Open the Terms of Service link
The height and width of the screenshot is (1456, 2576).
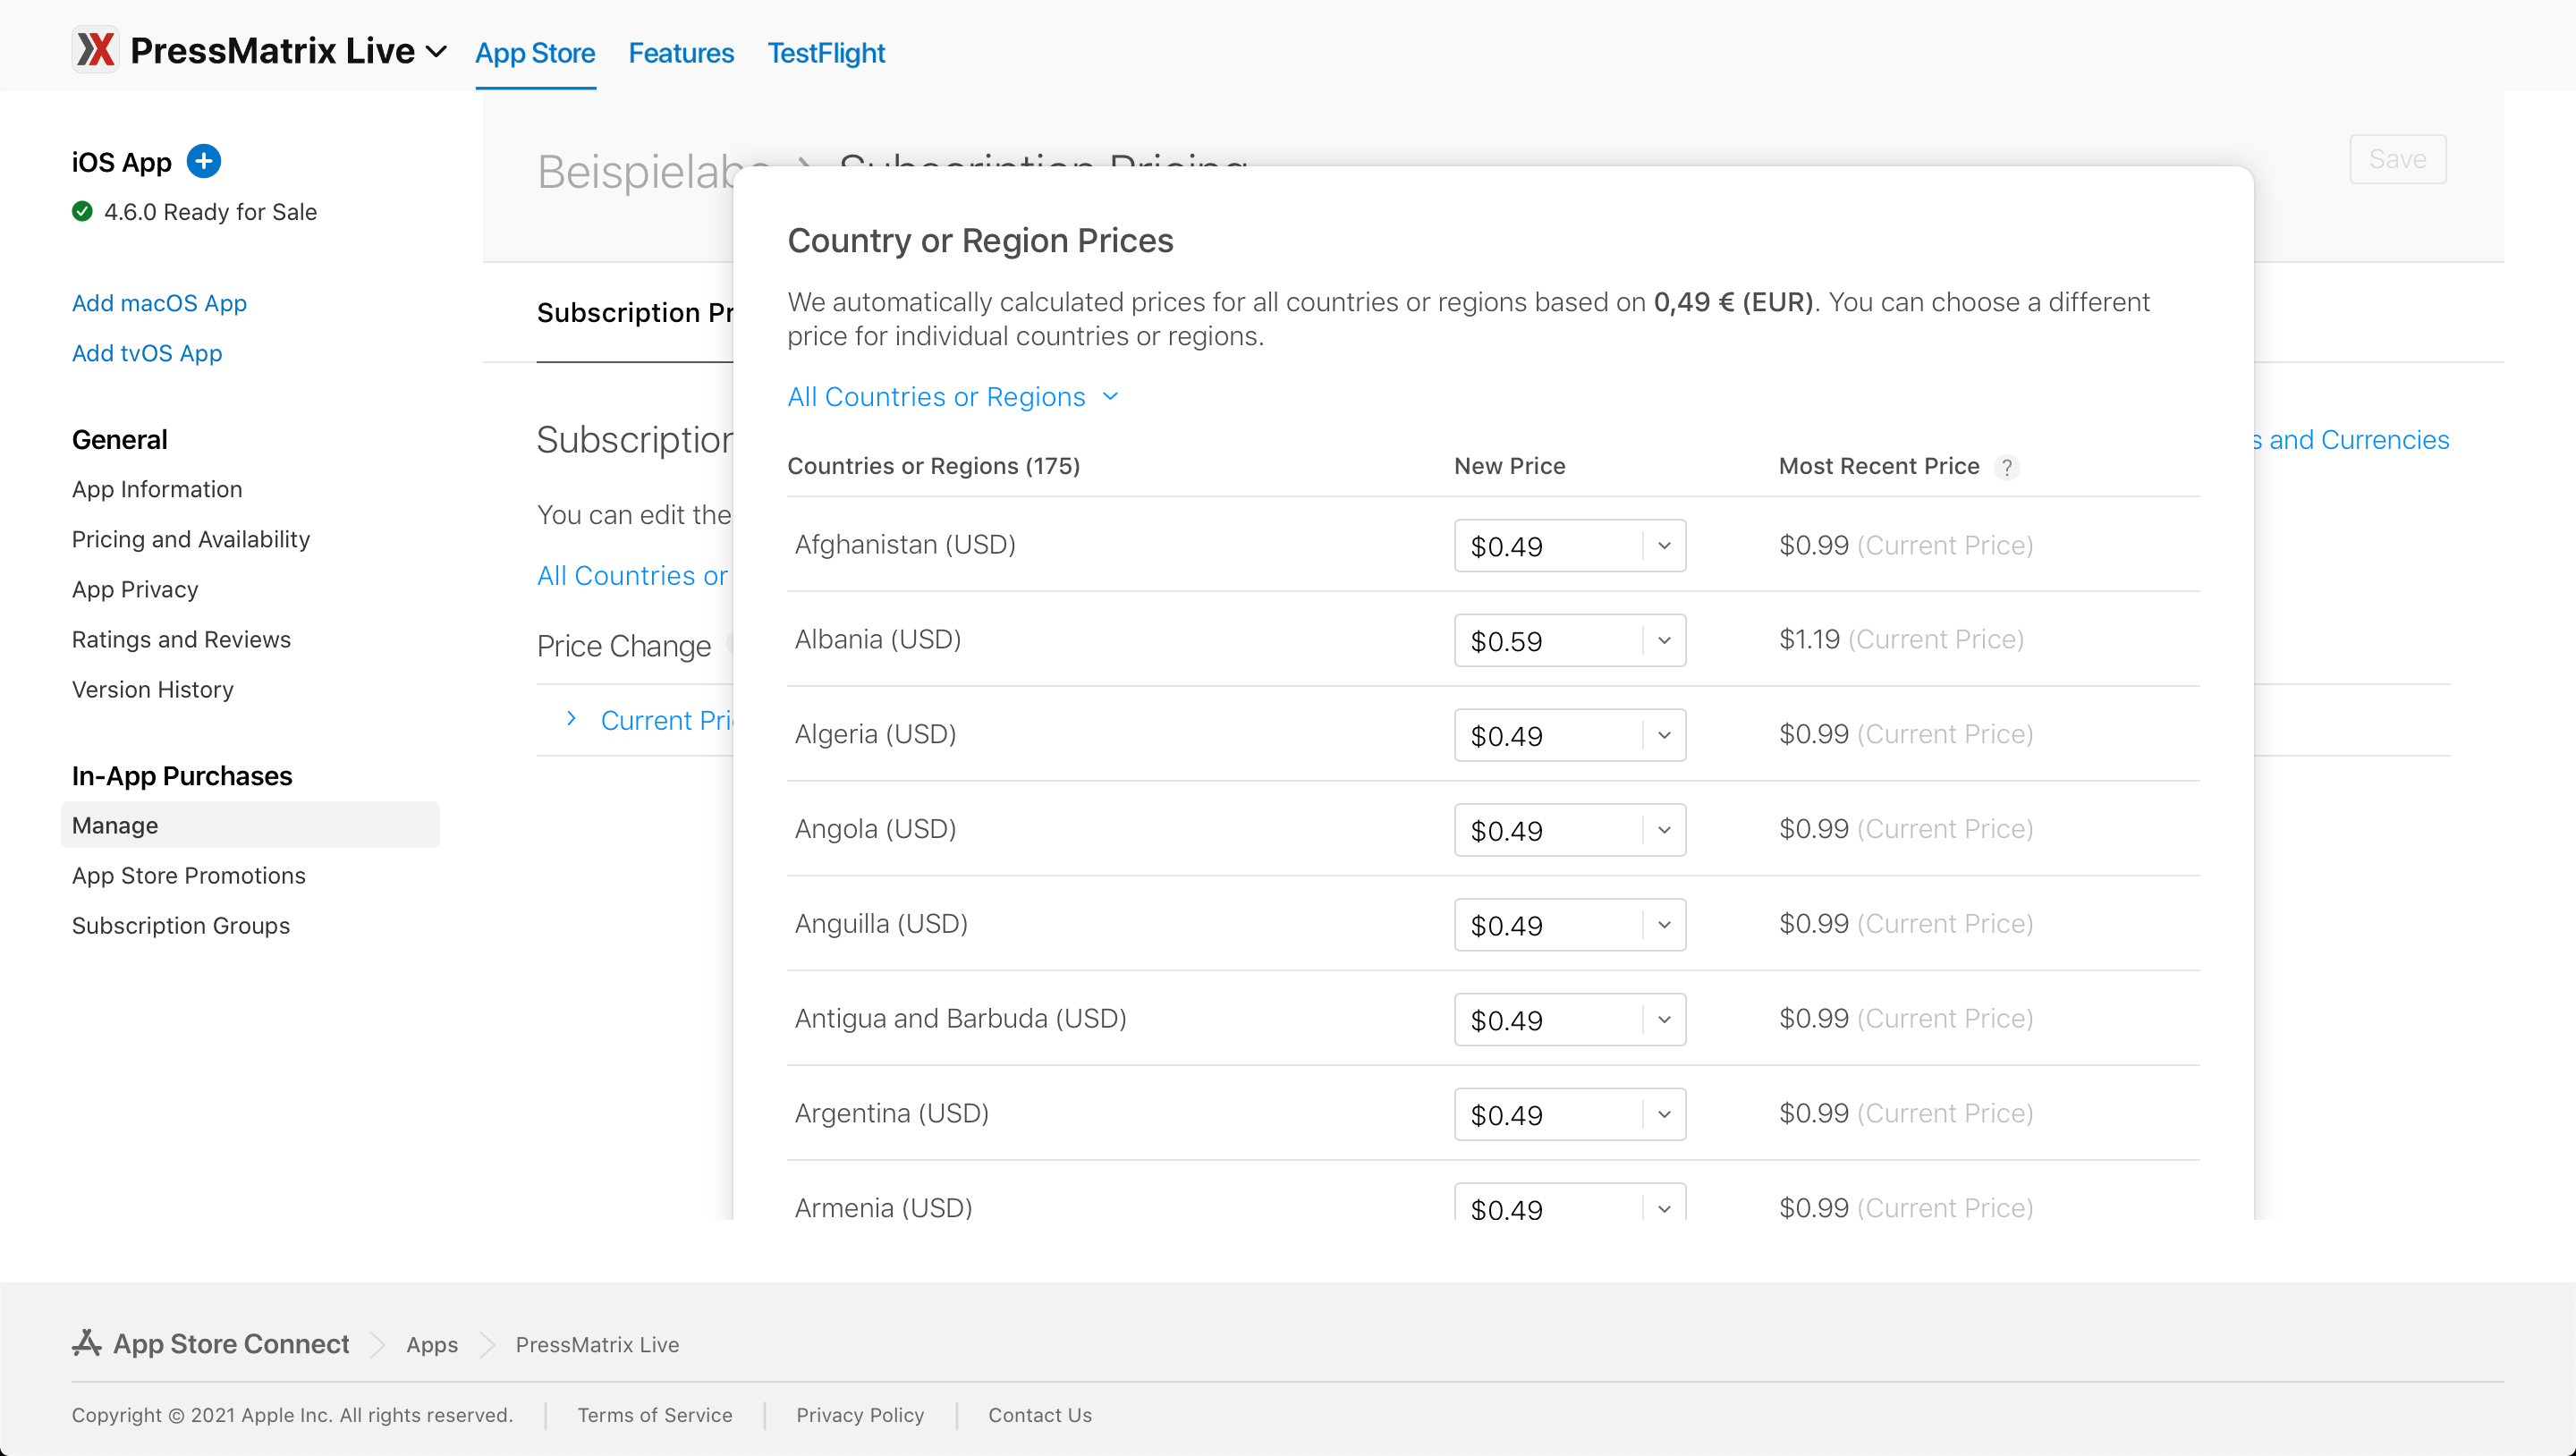pyautogui.click(x=655, y=1415)
